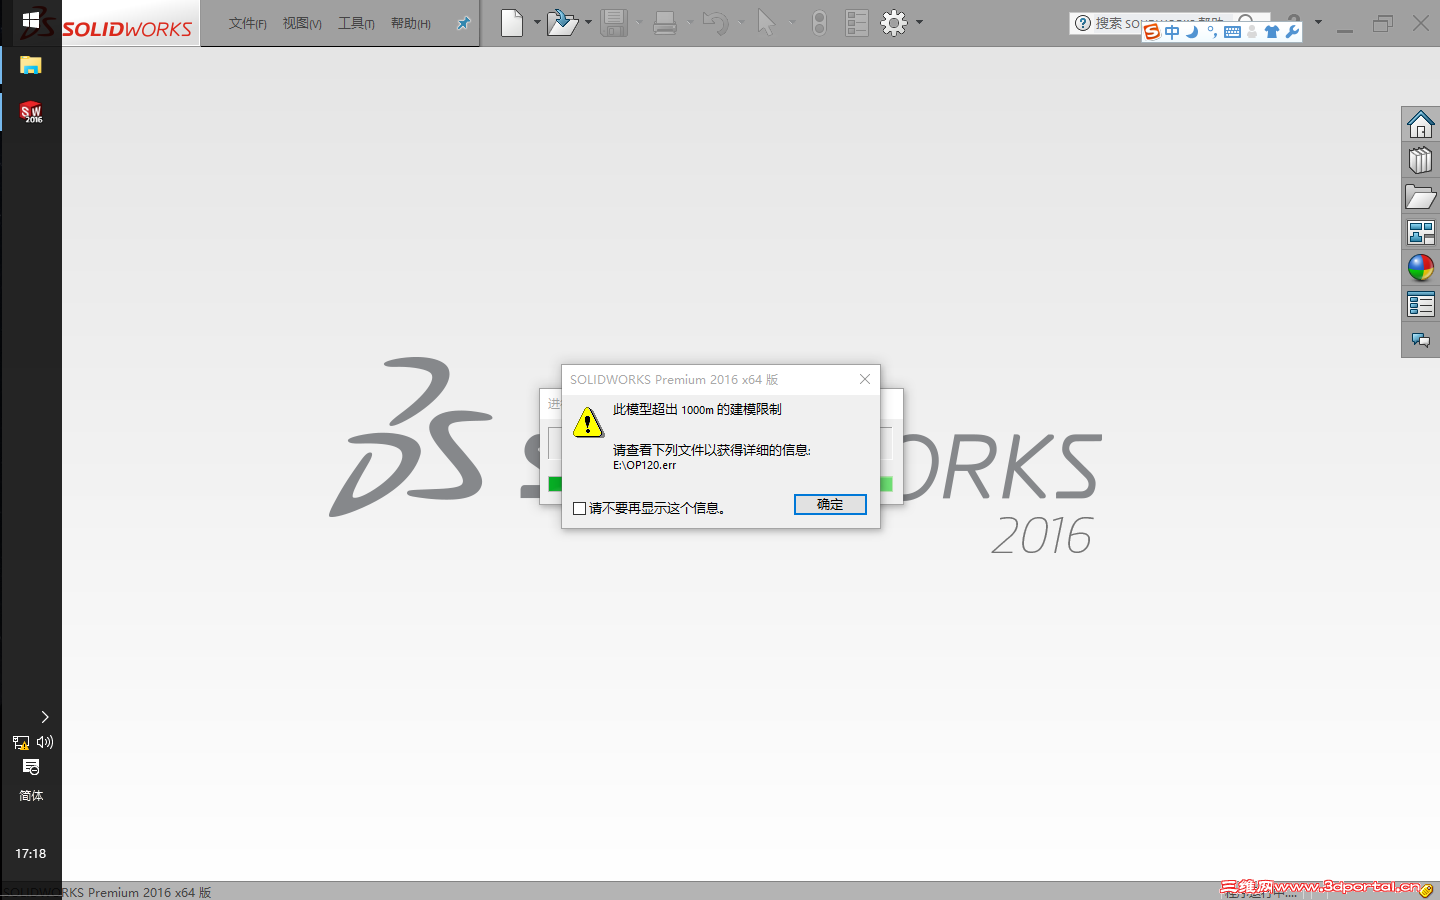Expand the Options dropdown arrow
The width and height of the screenshot is (1440, 900).
918,22
